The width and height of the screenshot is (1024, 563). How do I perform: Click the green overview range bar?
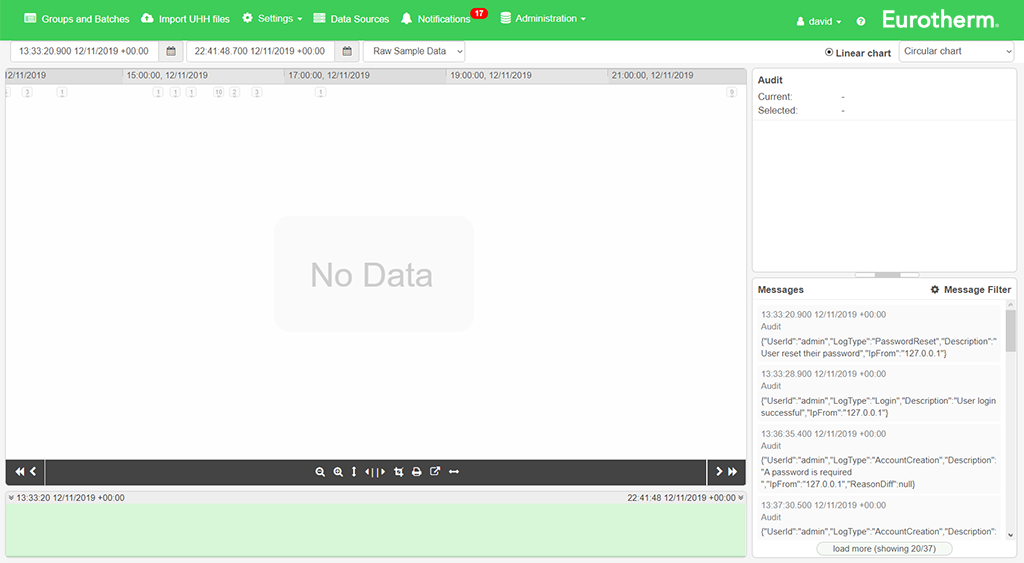376,530
